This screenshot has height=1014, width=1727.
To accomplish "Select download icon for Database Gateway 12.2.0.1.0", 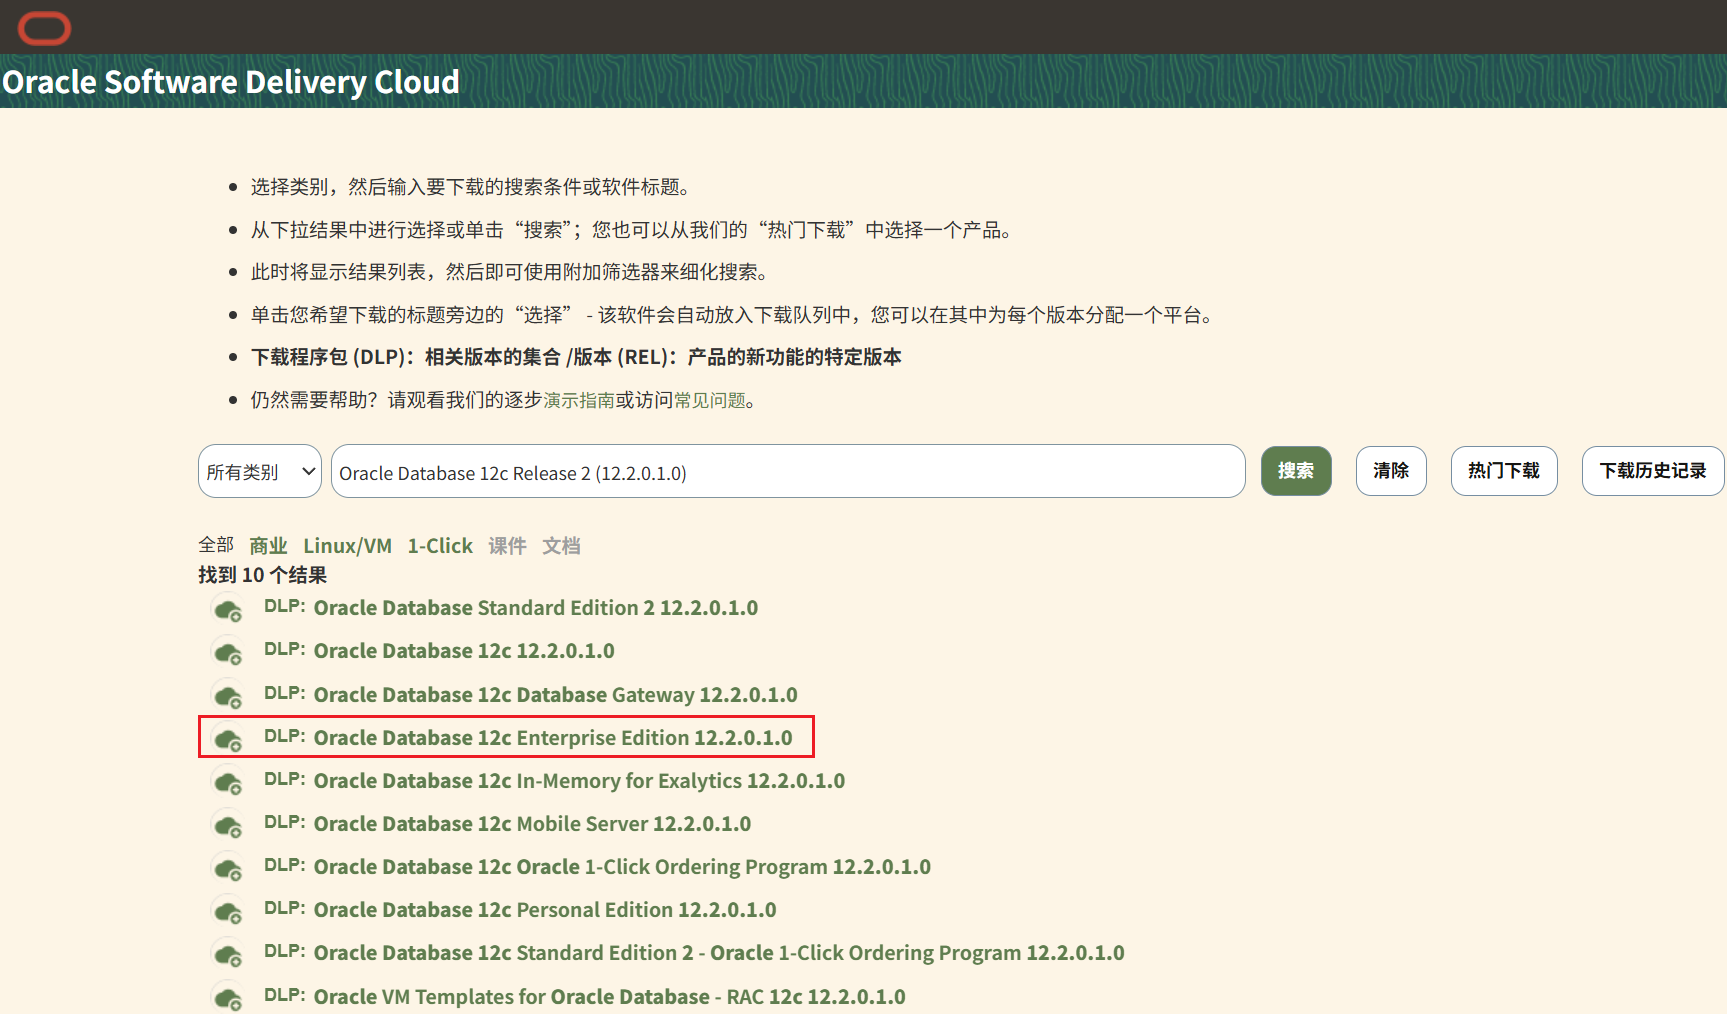I will tap(228, 696).
